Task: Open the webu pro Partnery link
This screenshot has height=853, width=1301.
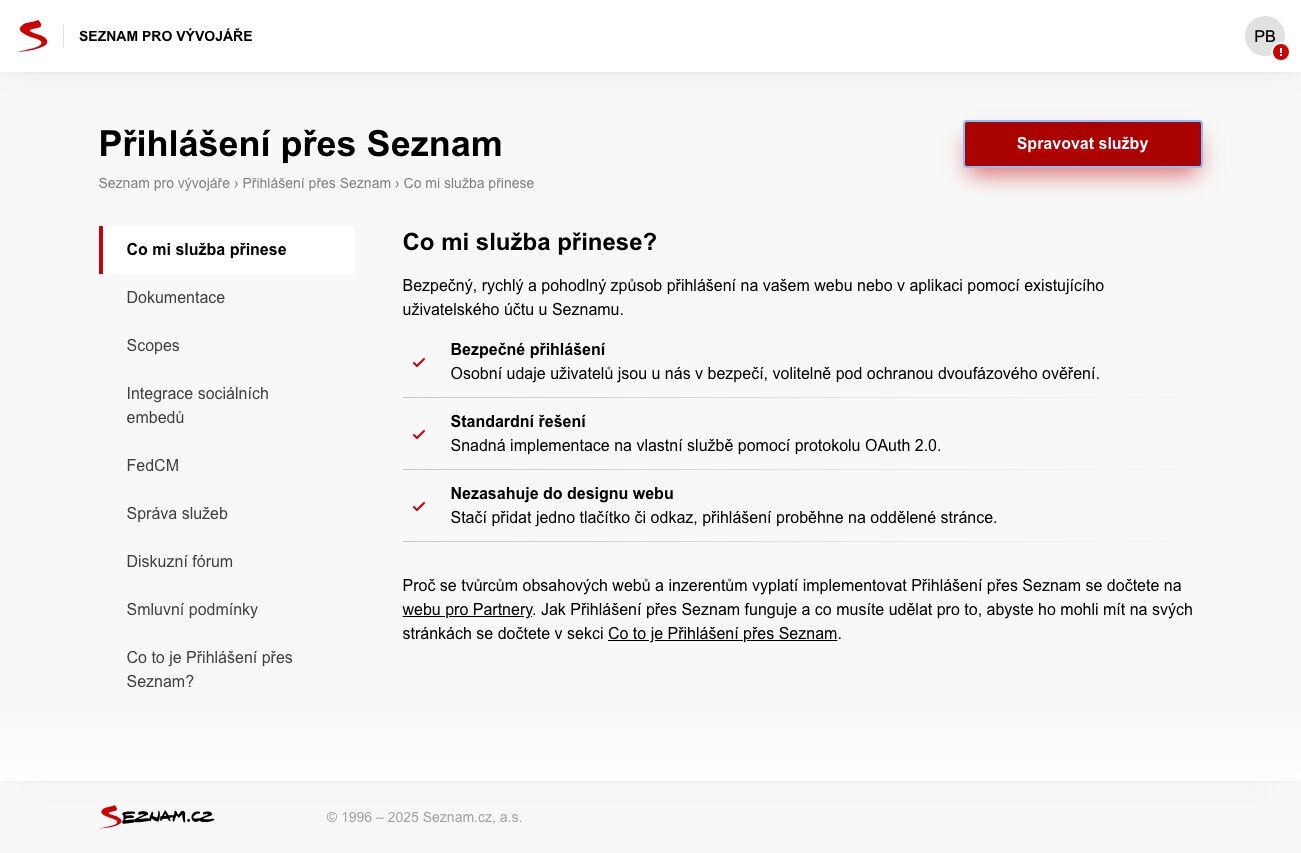Action: [468, 609]
